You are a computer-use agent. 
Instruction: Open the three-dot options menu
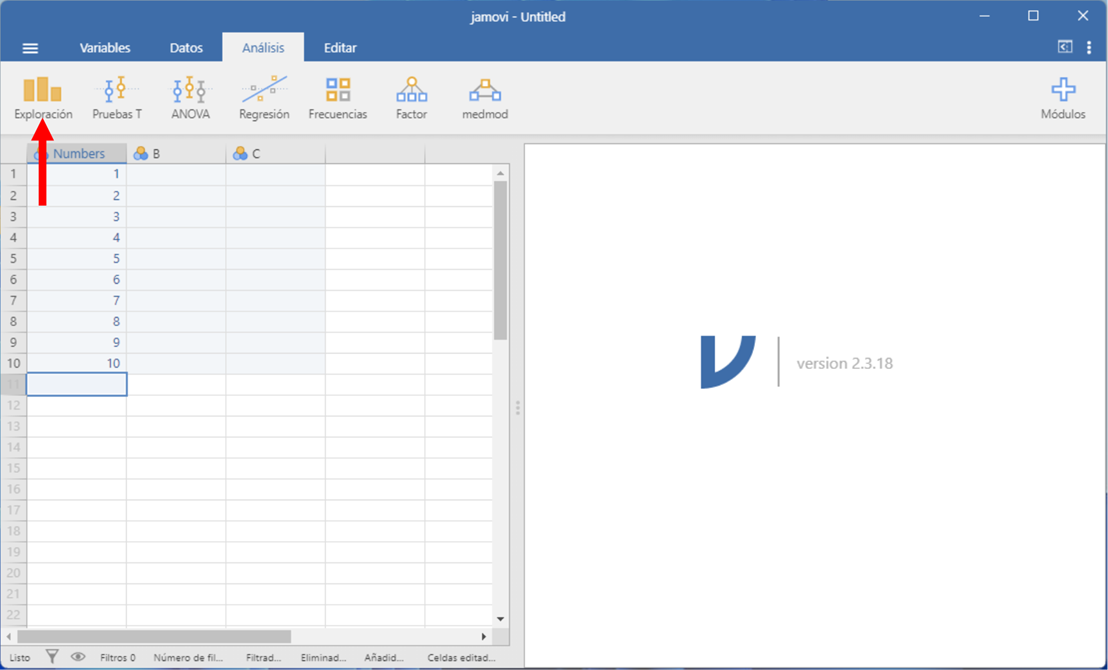pyautogui.click(x=1089, y=47)
